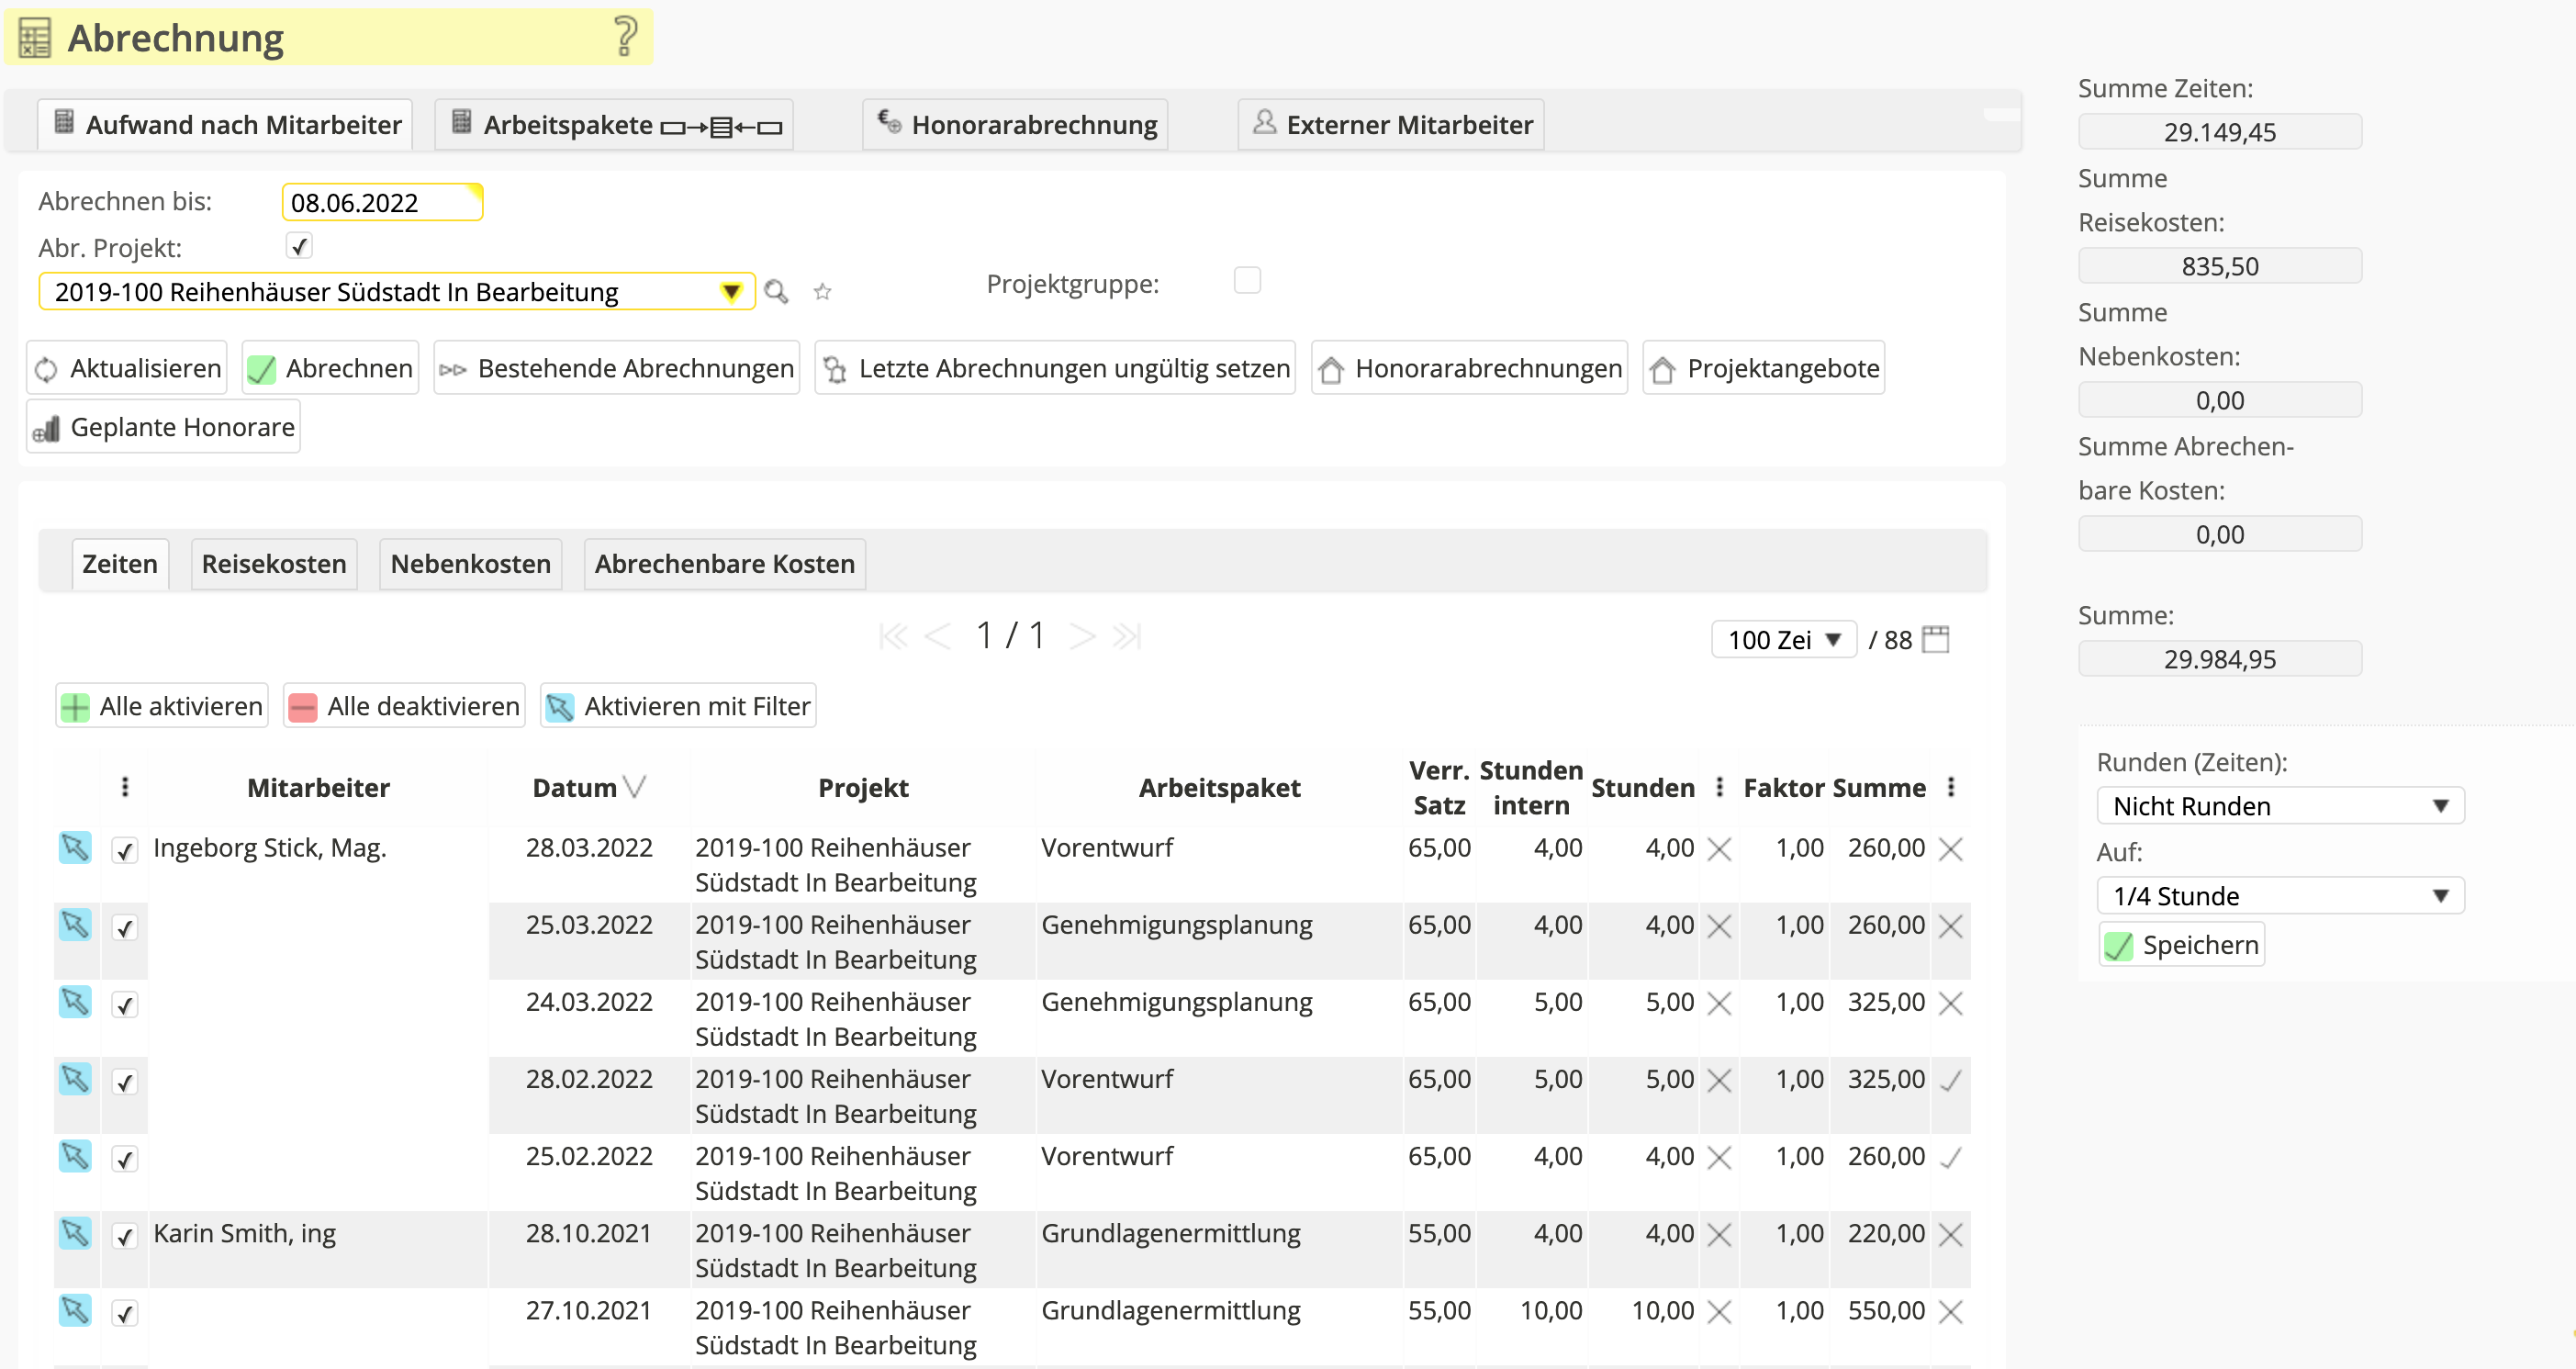Click X icon after Summe 550,00
Viewport: 2576px width, 1369px height.
[1950, 1311]
